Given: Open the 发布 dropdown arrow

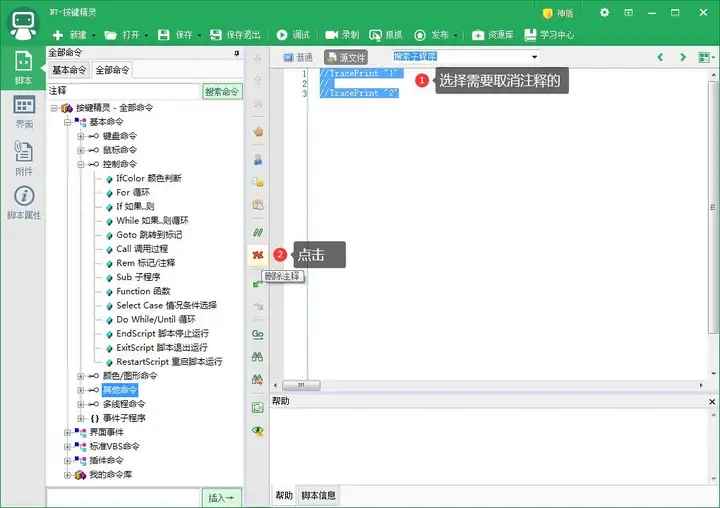Looking at the screenshot, I should point(456,35).
